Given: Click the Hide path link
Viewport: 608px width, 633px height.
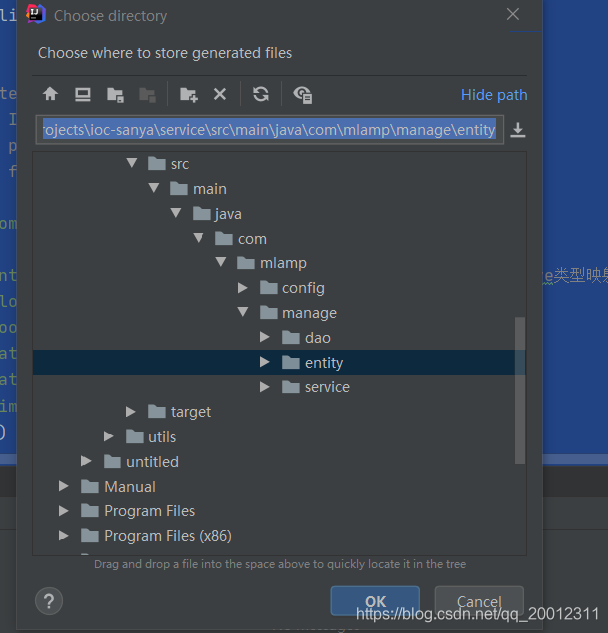Looking at the screenshot, I should click(494, 95).
